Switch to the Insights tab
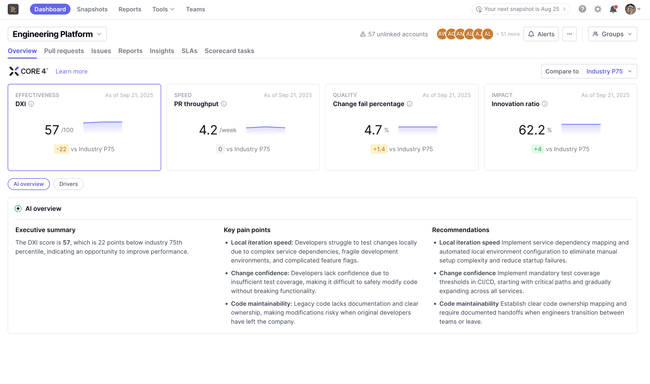The image size is (650, 384). 162,51
